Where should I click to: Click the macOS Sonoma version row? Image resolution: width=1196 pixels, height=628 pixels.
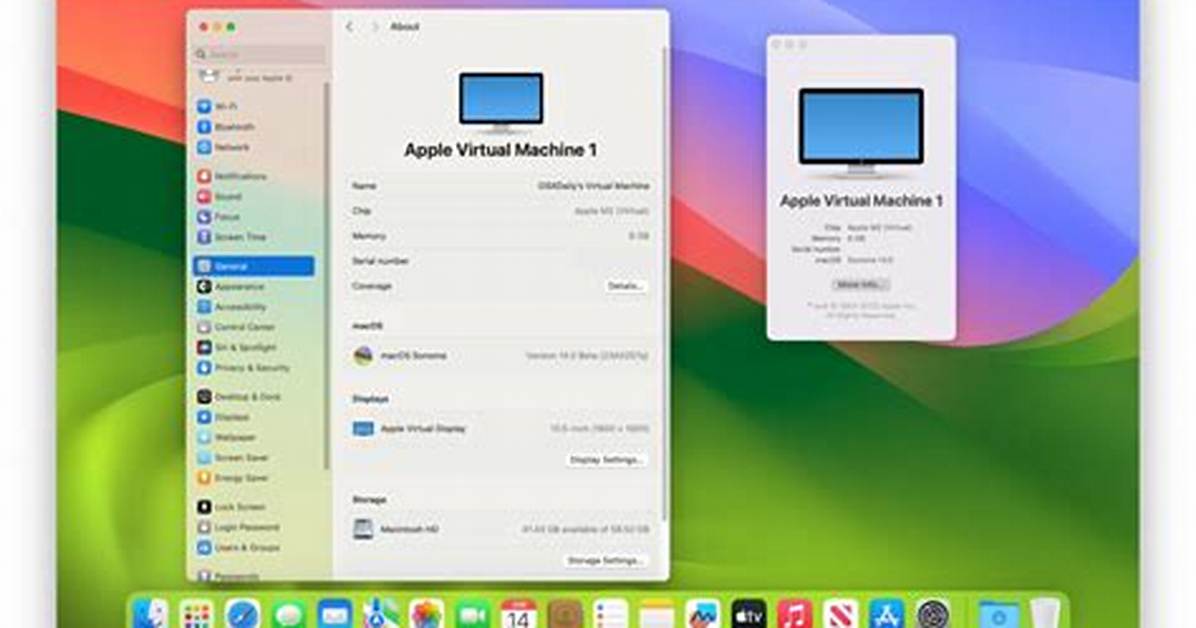coord(500,356)
